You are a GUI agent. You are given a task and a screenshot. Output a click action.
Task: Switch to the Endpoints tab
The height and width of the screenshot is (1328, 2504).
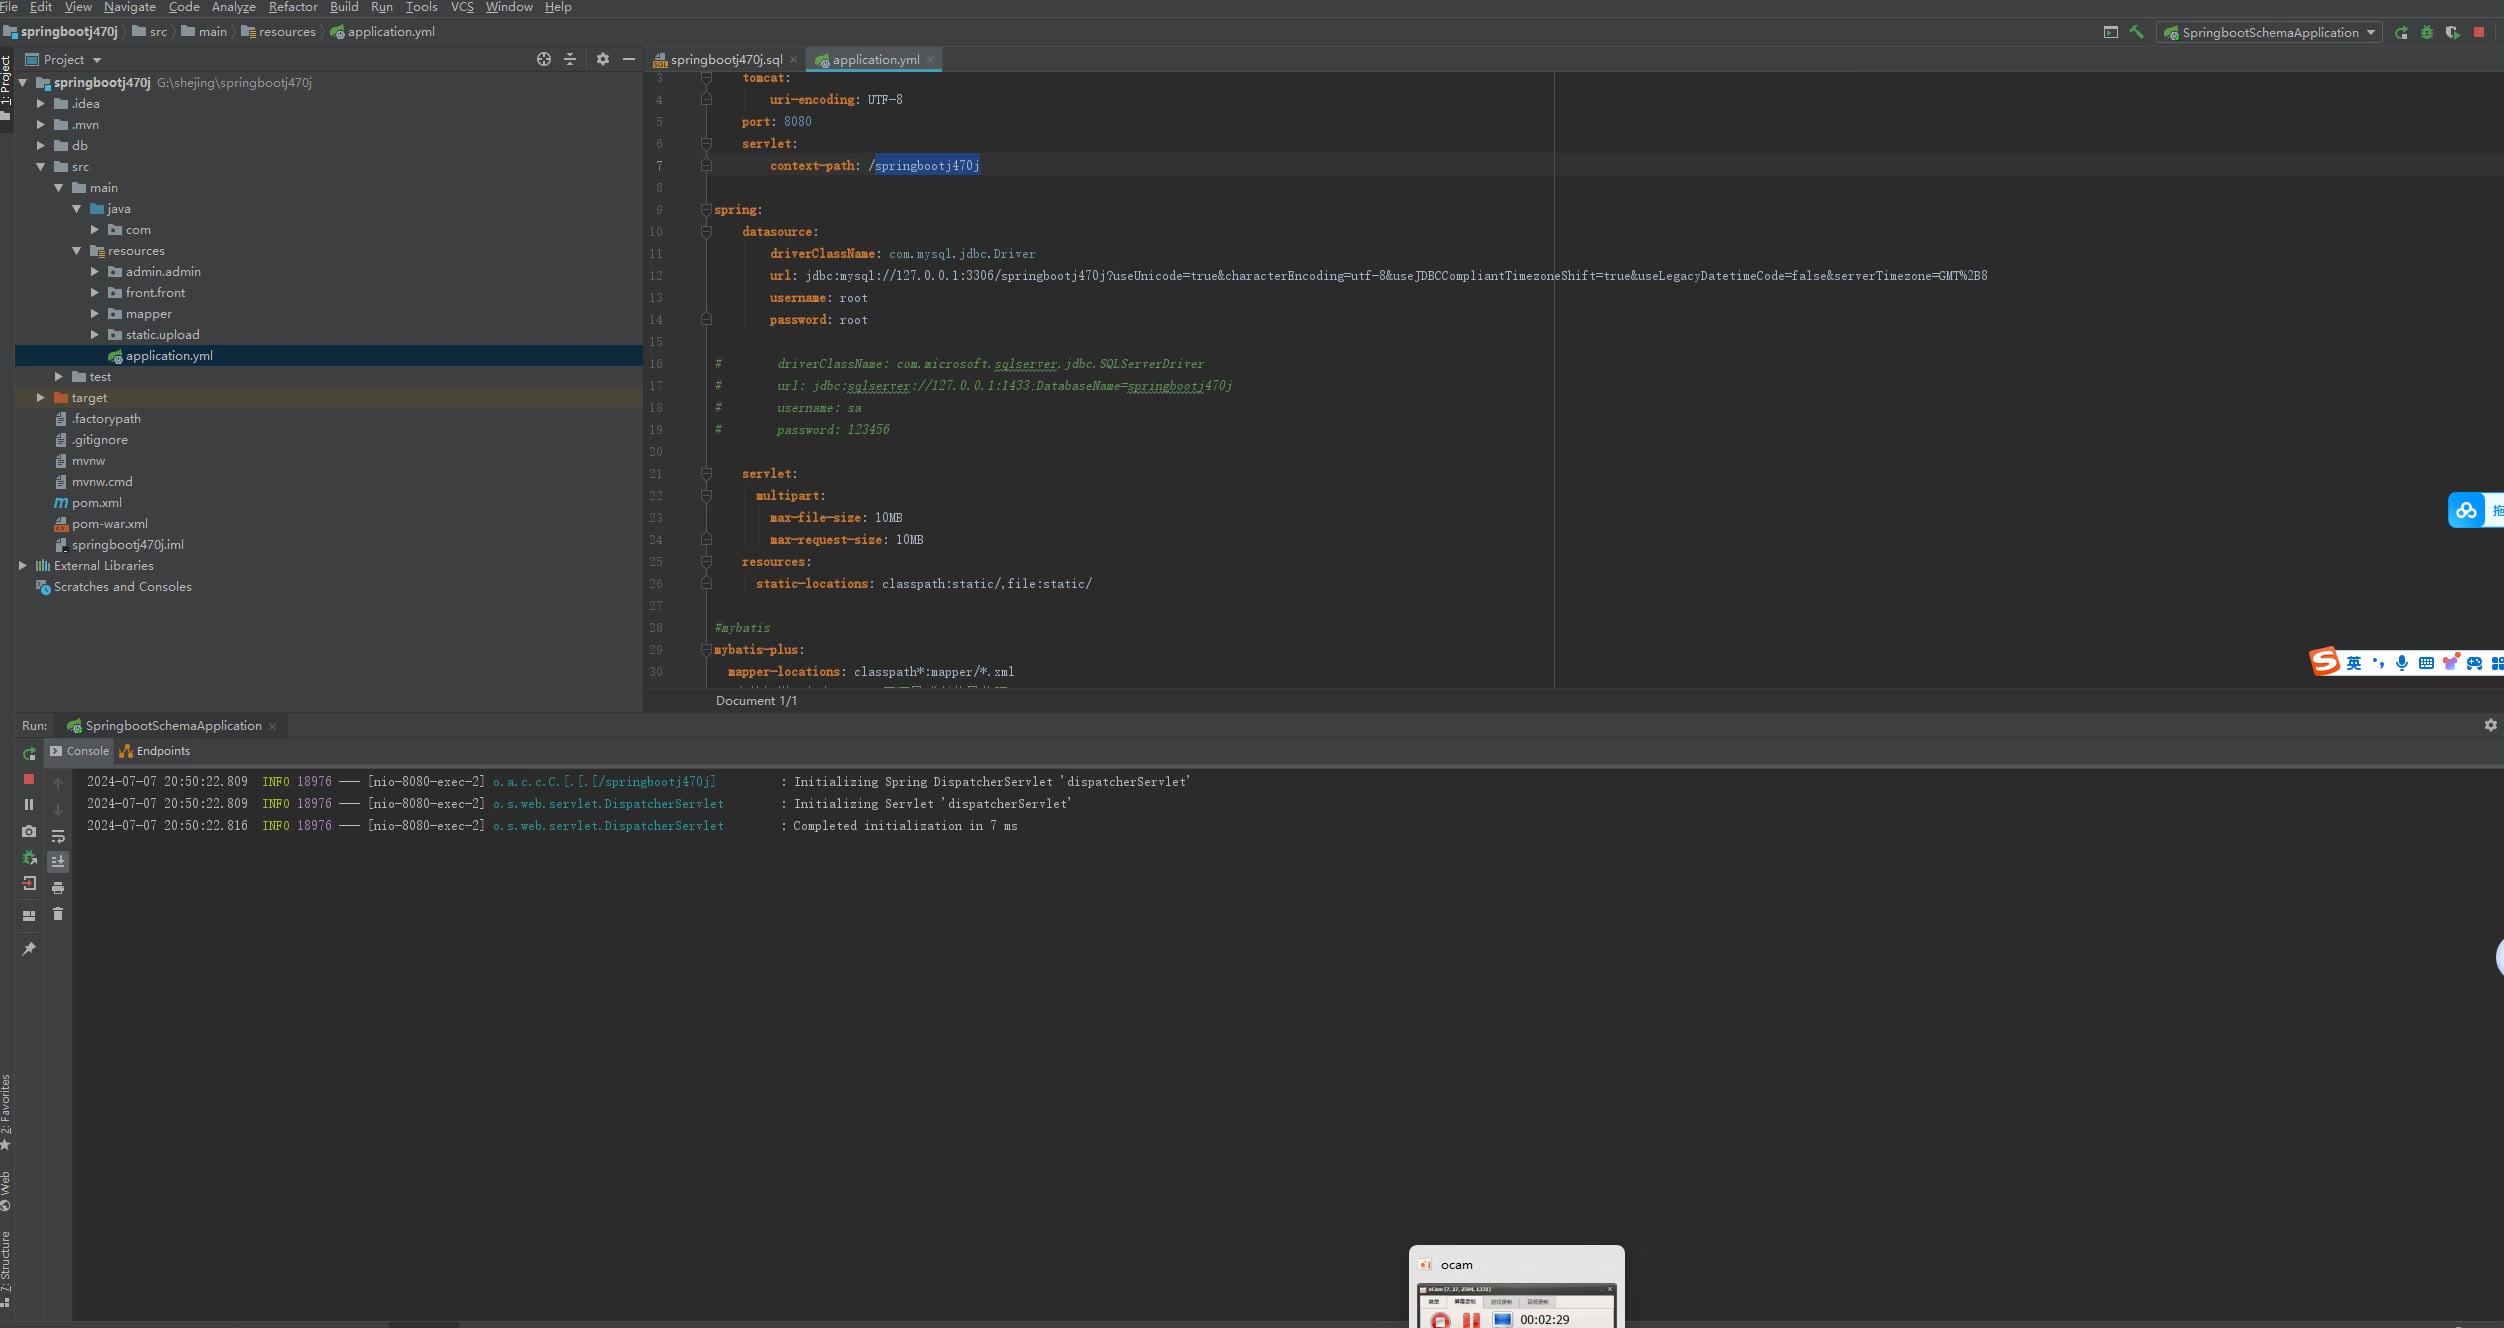(162, 751)
